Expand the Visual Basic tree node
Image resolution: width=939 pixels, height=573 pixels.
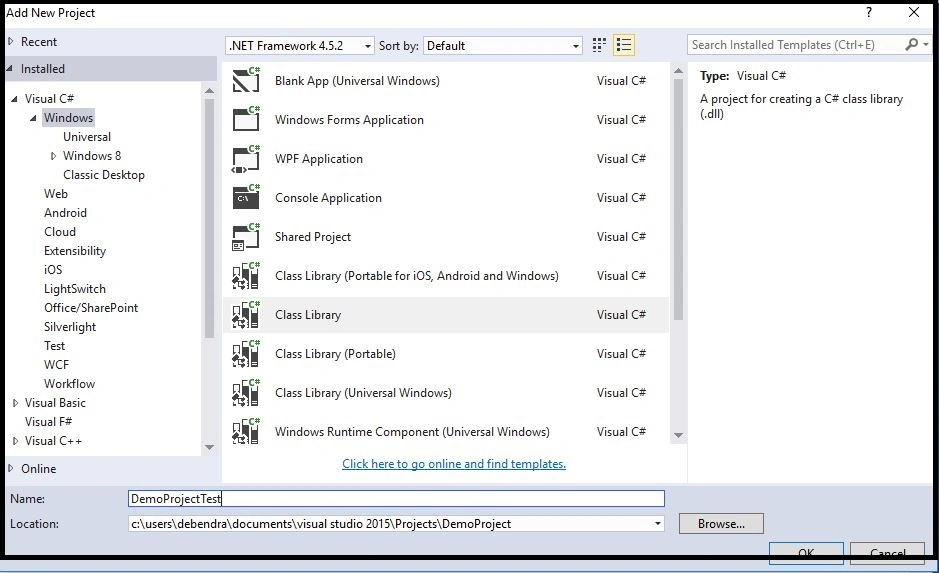coord(16,403)
